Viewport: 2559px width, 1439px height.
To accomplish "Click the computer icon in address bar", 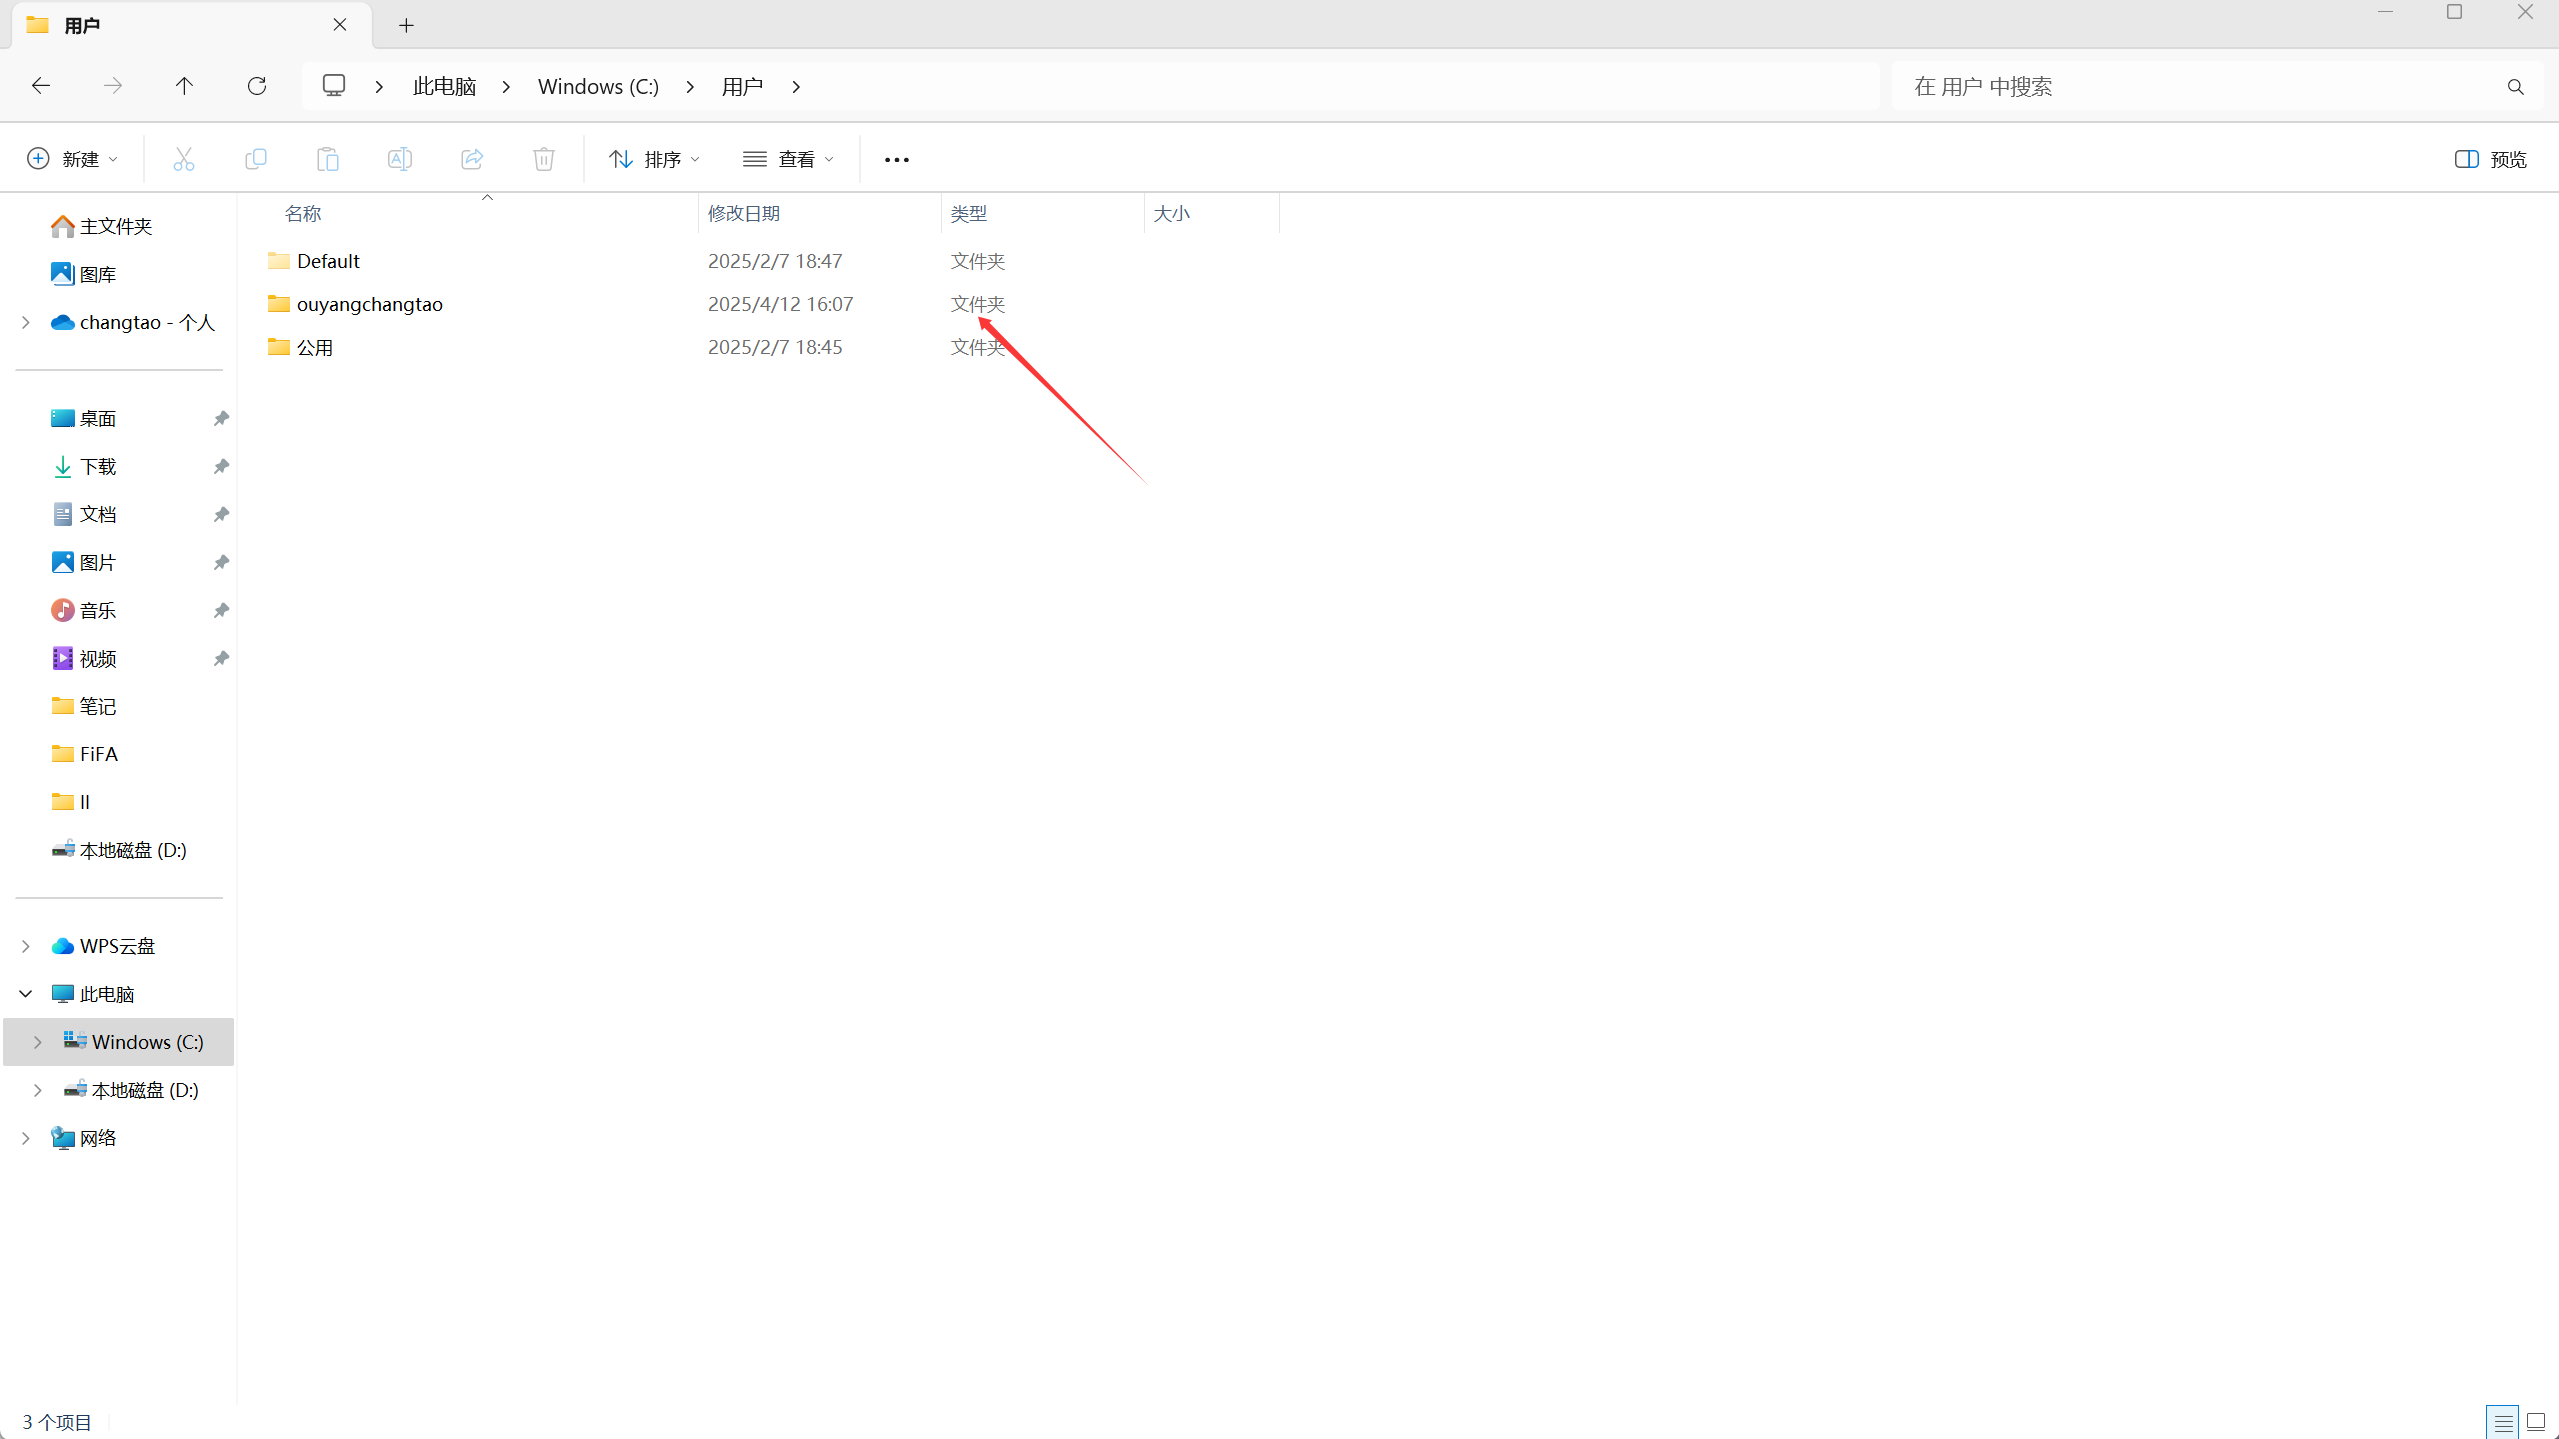I will coord(334,86).
